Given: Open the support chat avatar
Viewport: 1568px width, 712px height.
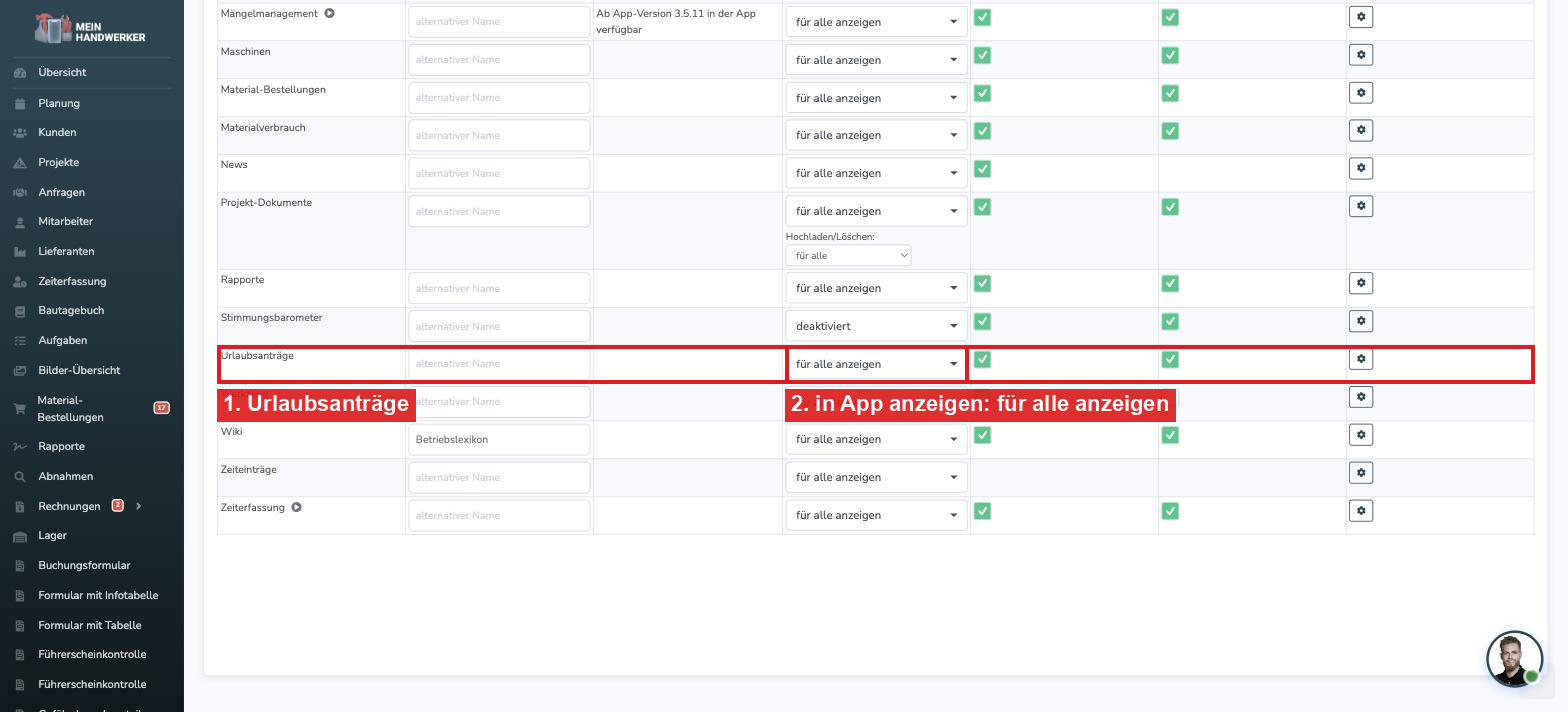Looking at the screenshot, I should (1514, 659).
